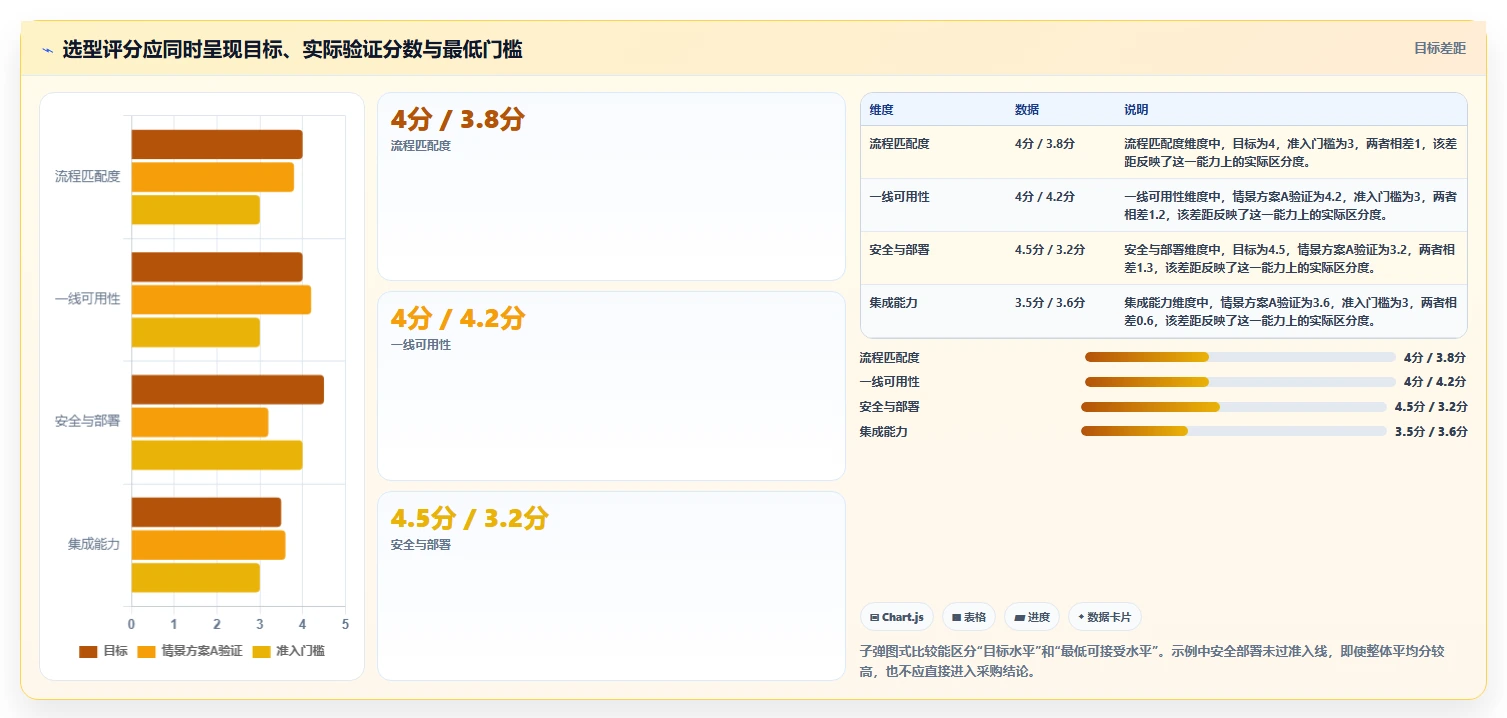This screenshot has height=718, width=1507.
Task: Click the 维度 table column header
Action: (x=881, y=109)
